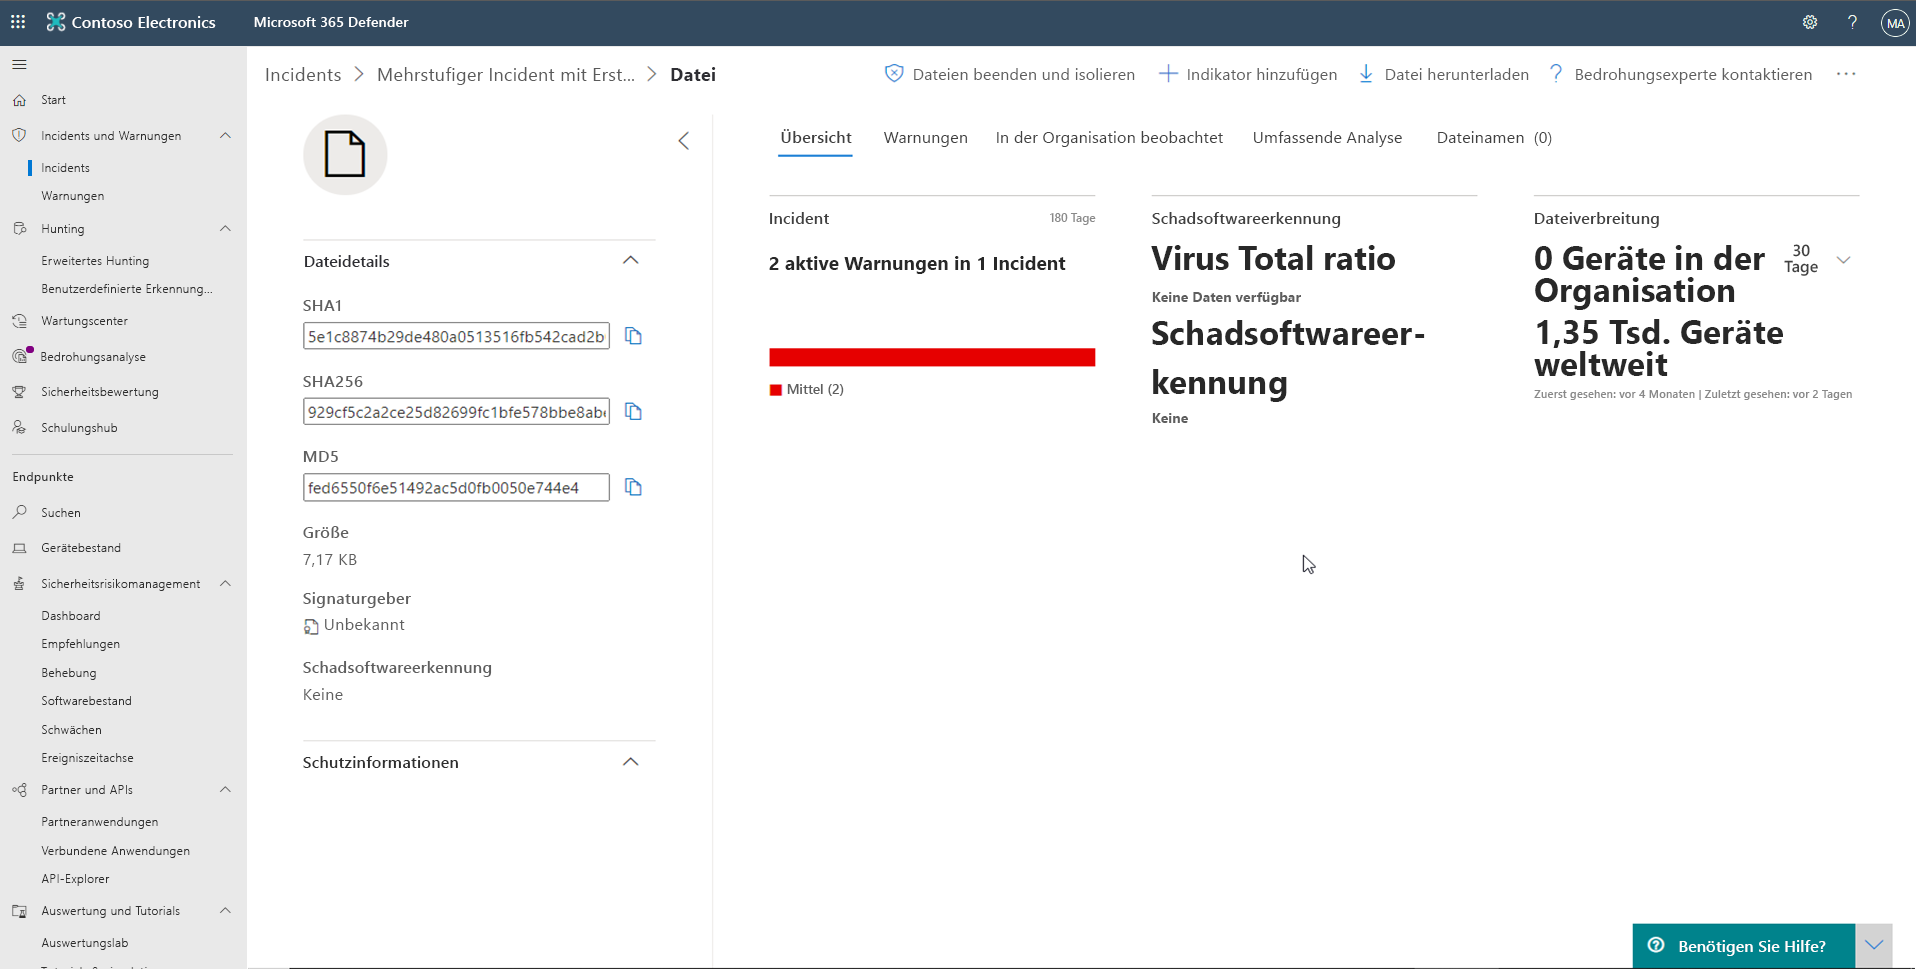
Task: Open the app launcher waffle icon
Action: [x=18, y=21]
